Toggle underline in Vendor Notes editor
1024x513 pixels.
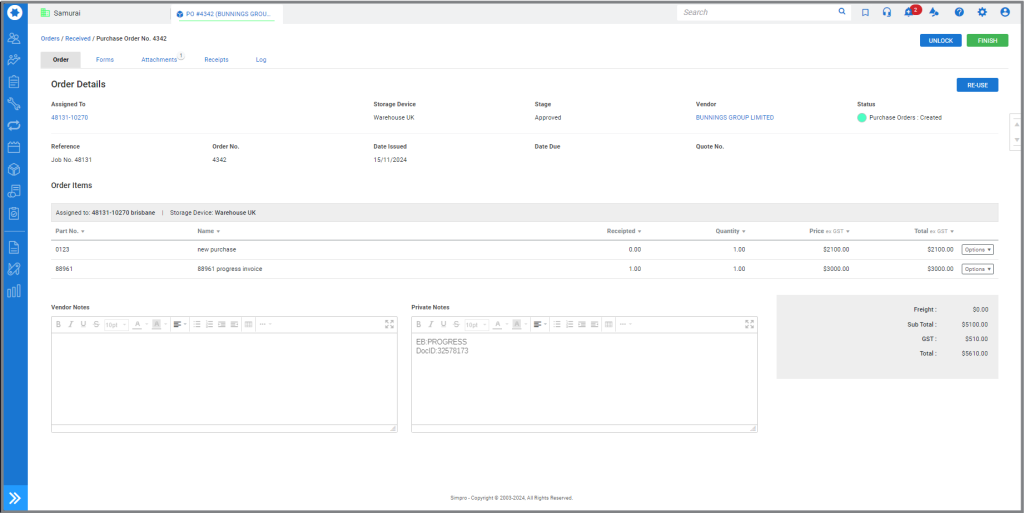coord(84,324)
